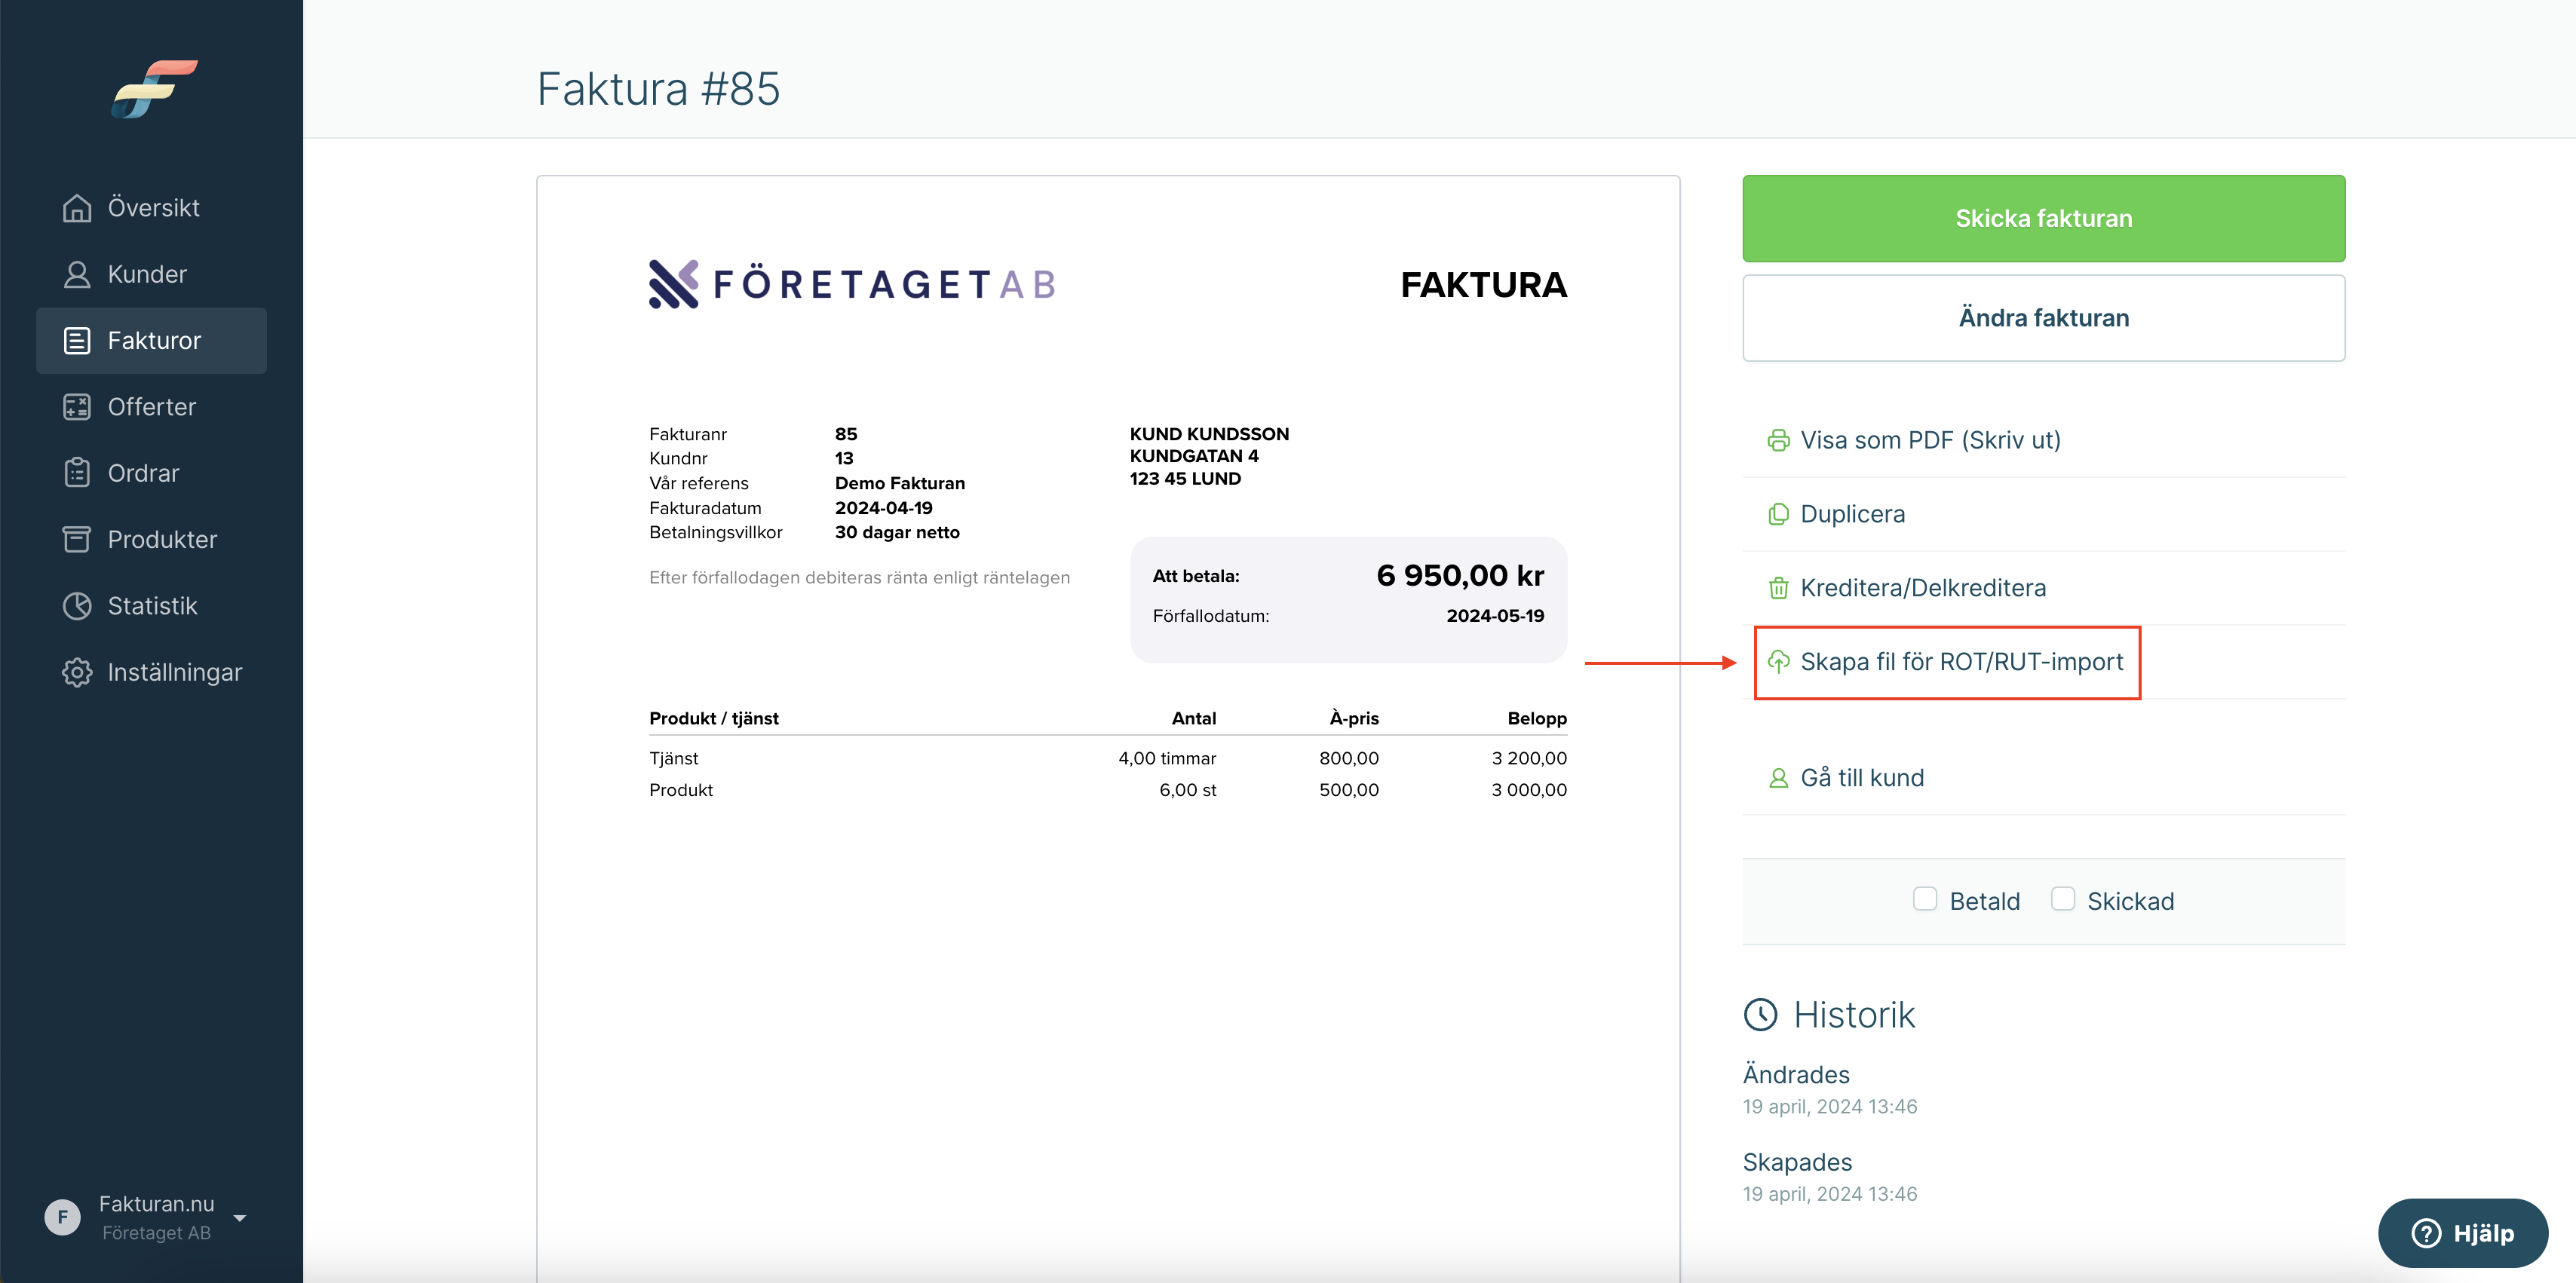Click the Företaget AB text under Fakturan.nu
Viewport: 2576px width, 1283px height.
click(156, 1233)
